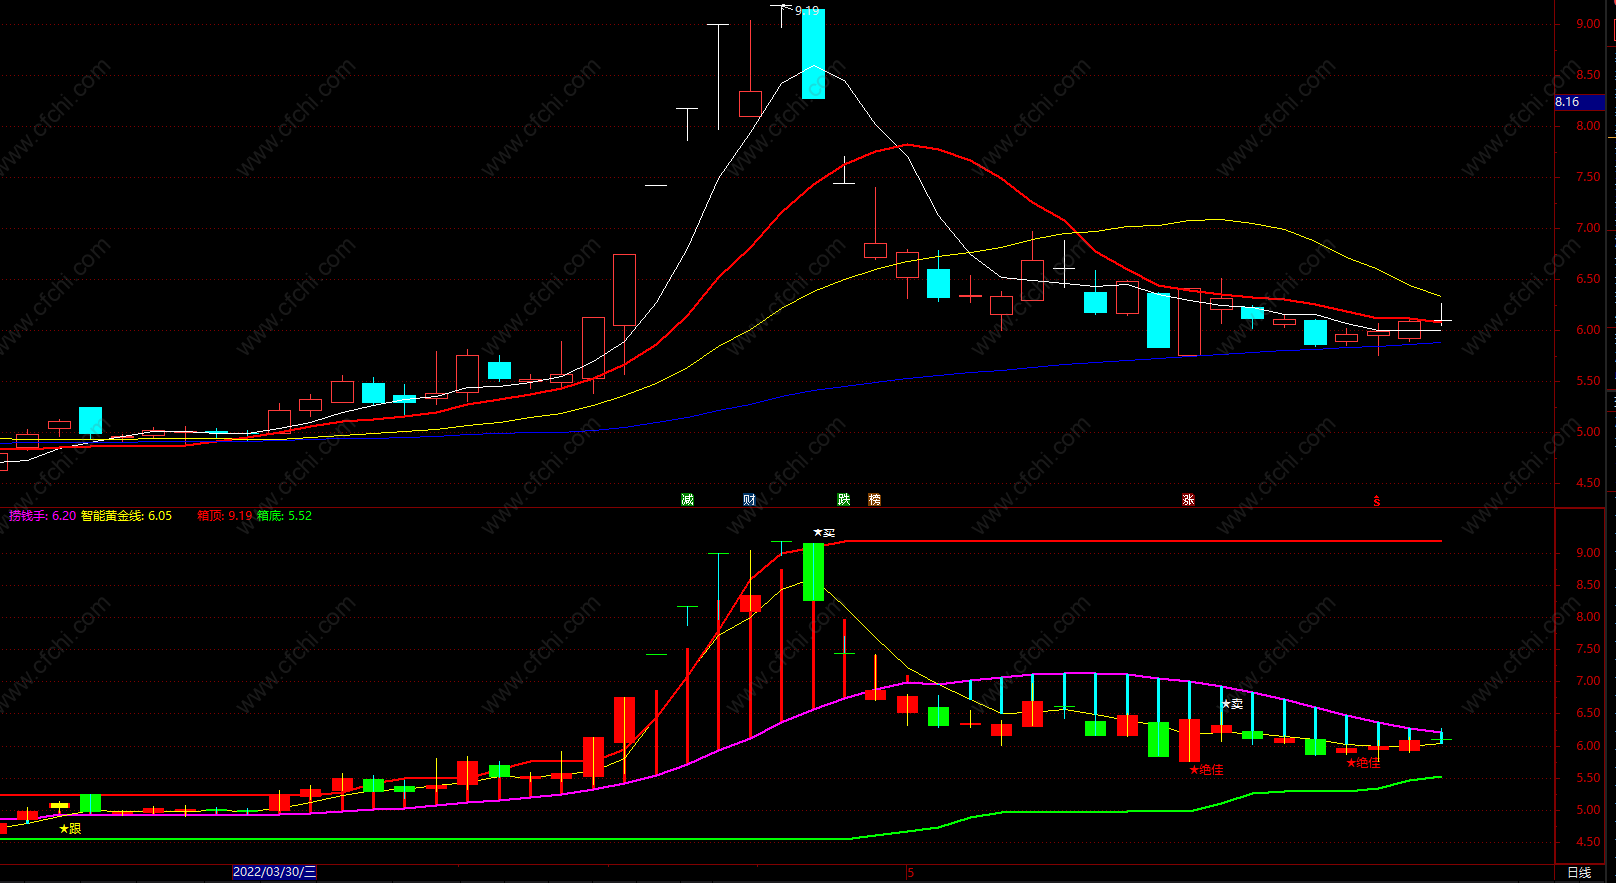Click the yellow ★跟 signal marker
Image resolution: width=1616 pixels, height=883 pixels.
(70, 829)
